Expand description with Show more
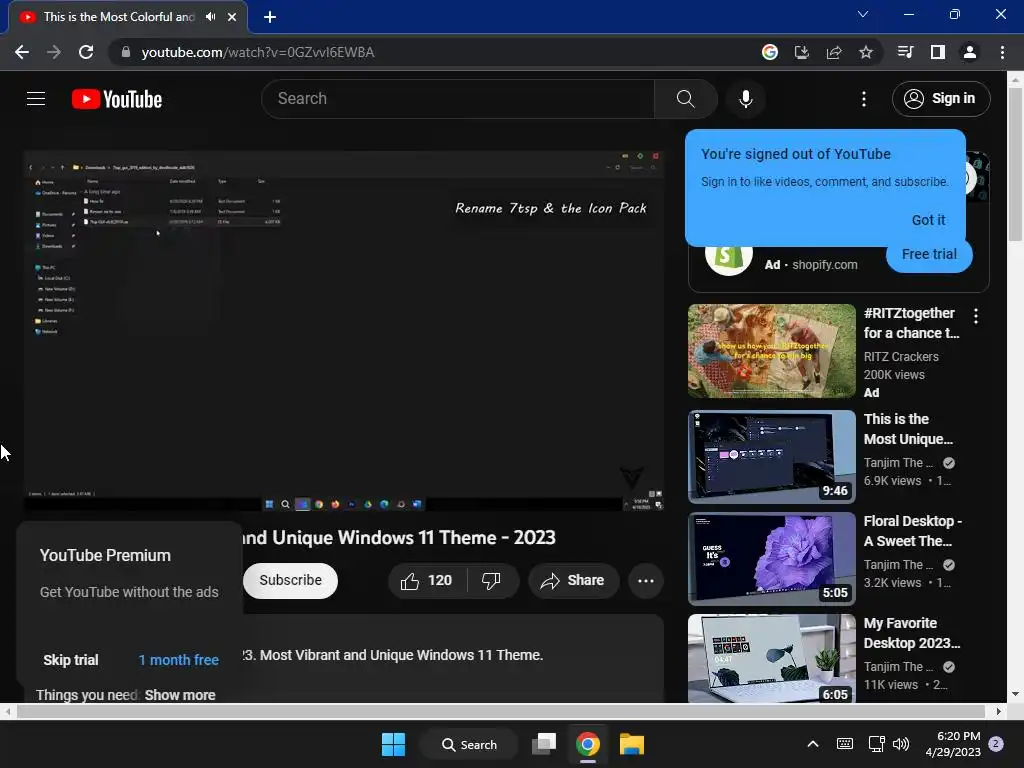Viewport: 1024px width, 768px height. (180, 695)
